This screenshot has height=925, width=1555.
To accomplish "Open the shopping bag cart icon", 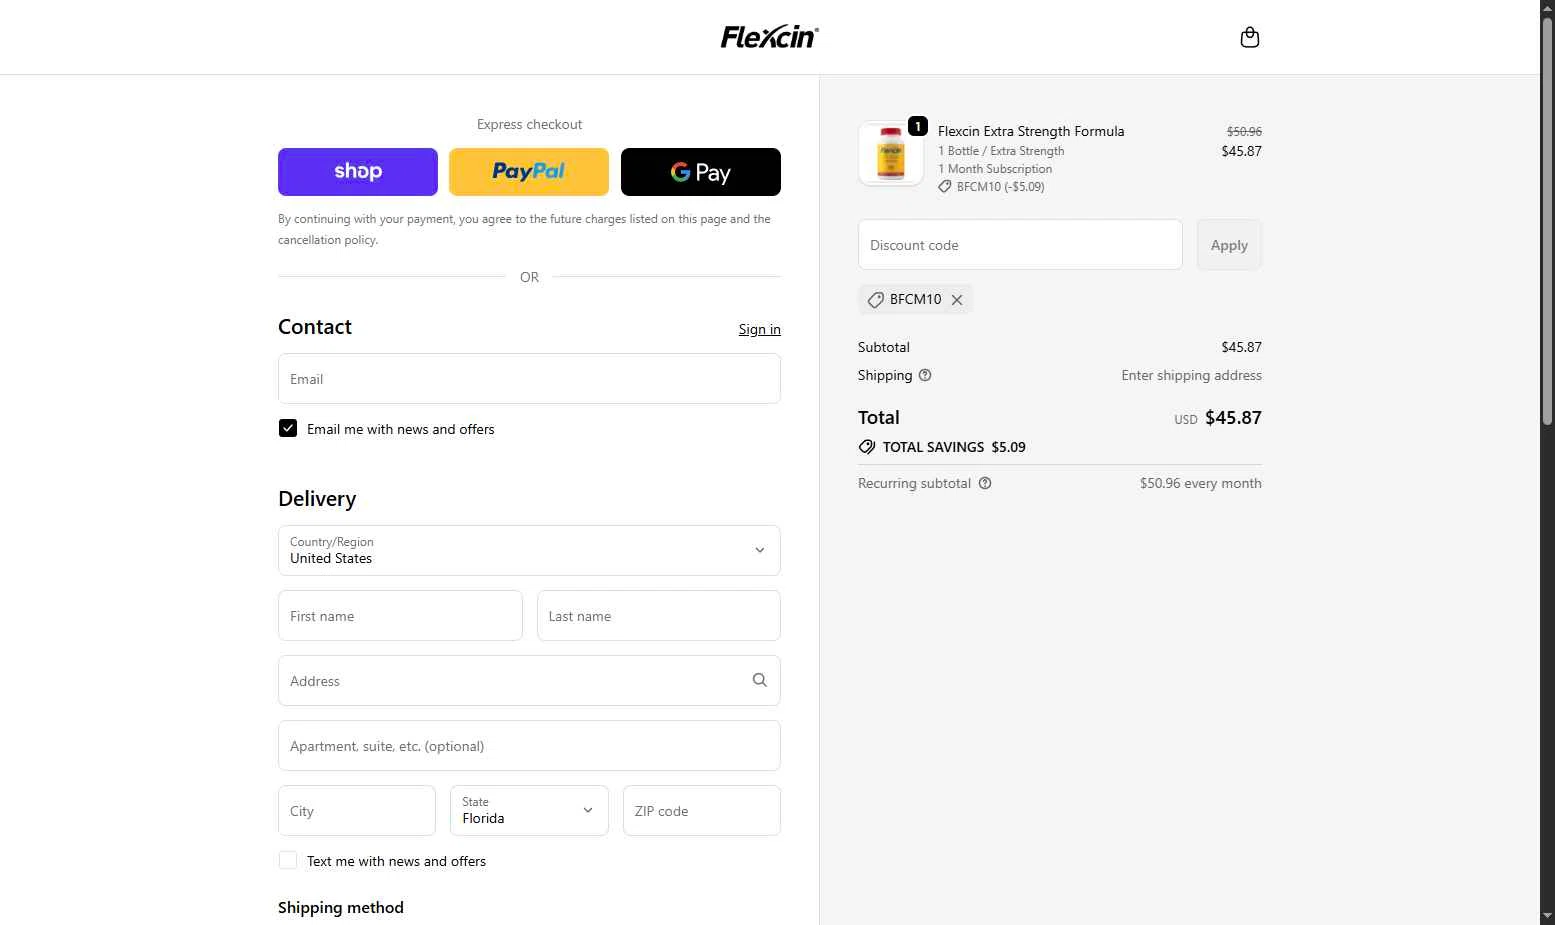I will 1249,37.
